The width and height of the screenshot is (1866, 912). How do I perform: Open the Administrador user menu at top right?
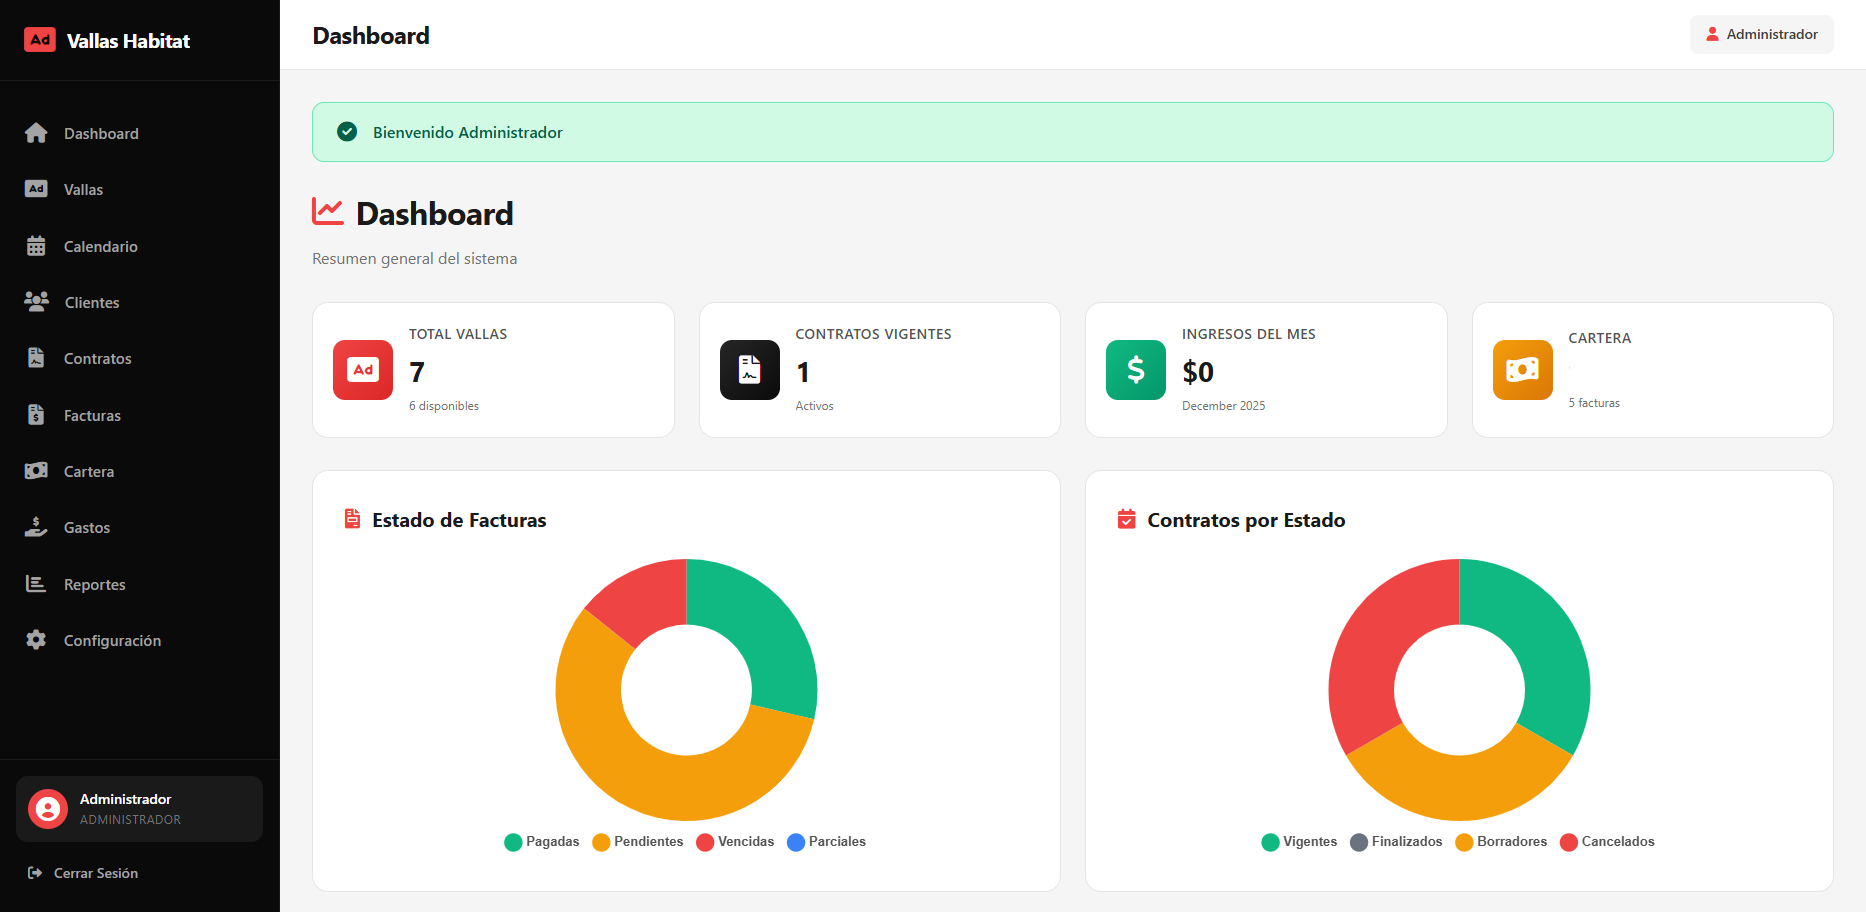1761,34
